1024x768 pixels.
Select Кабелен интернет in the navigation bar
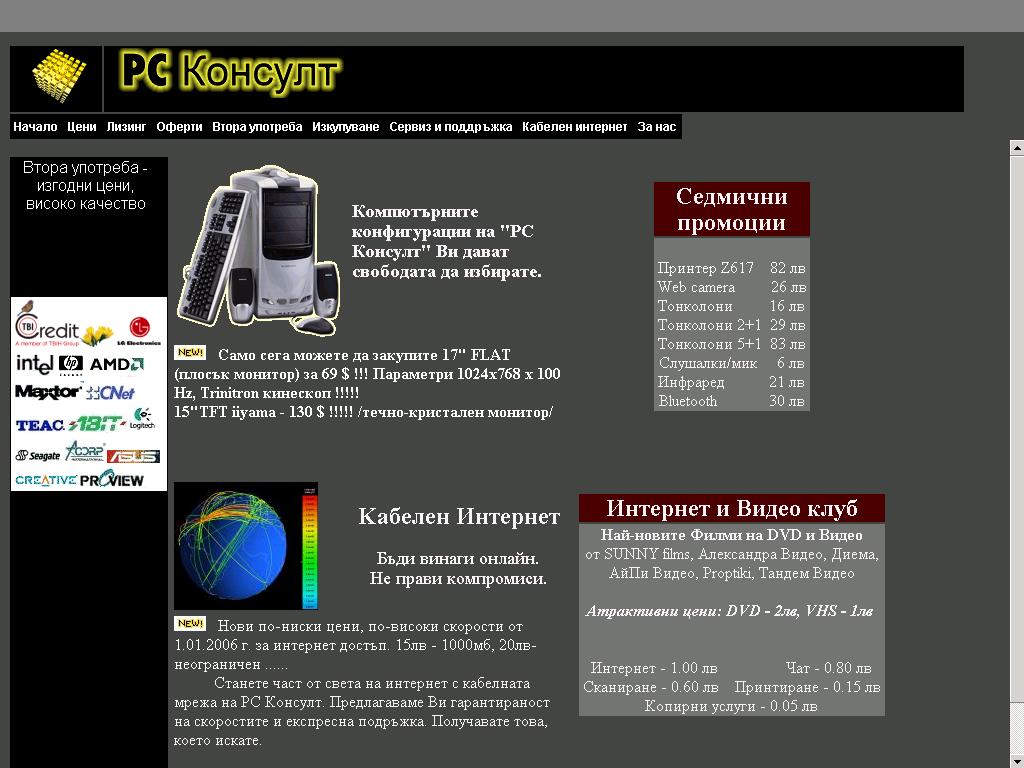(575, 127)
